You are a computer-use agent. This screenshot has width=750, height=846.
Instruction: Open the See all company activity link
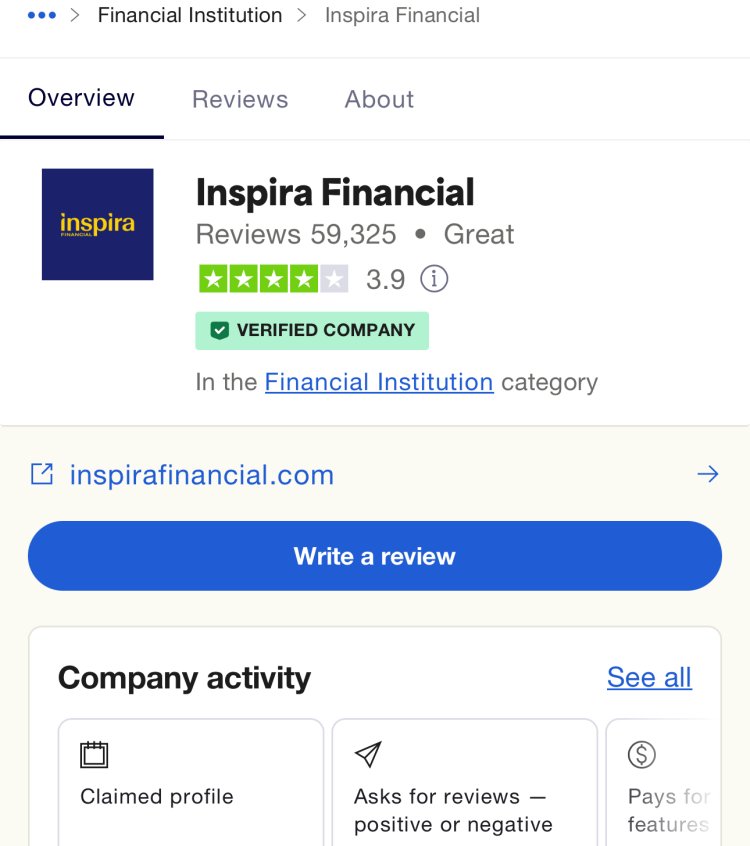pos(649,677)
